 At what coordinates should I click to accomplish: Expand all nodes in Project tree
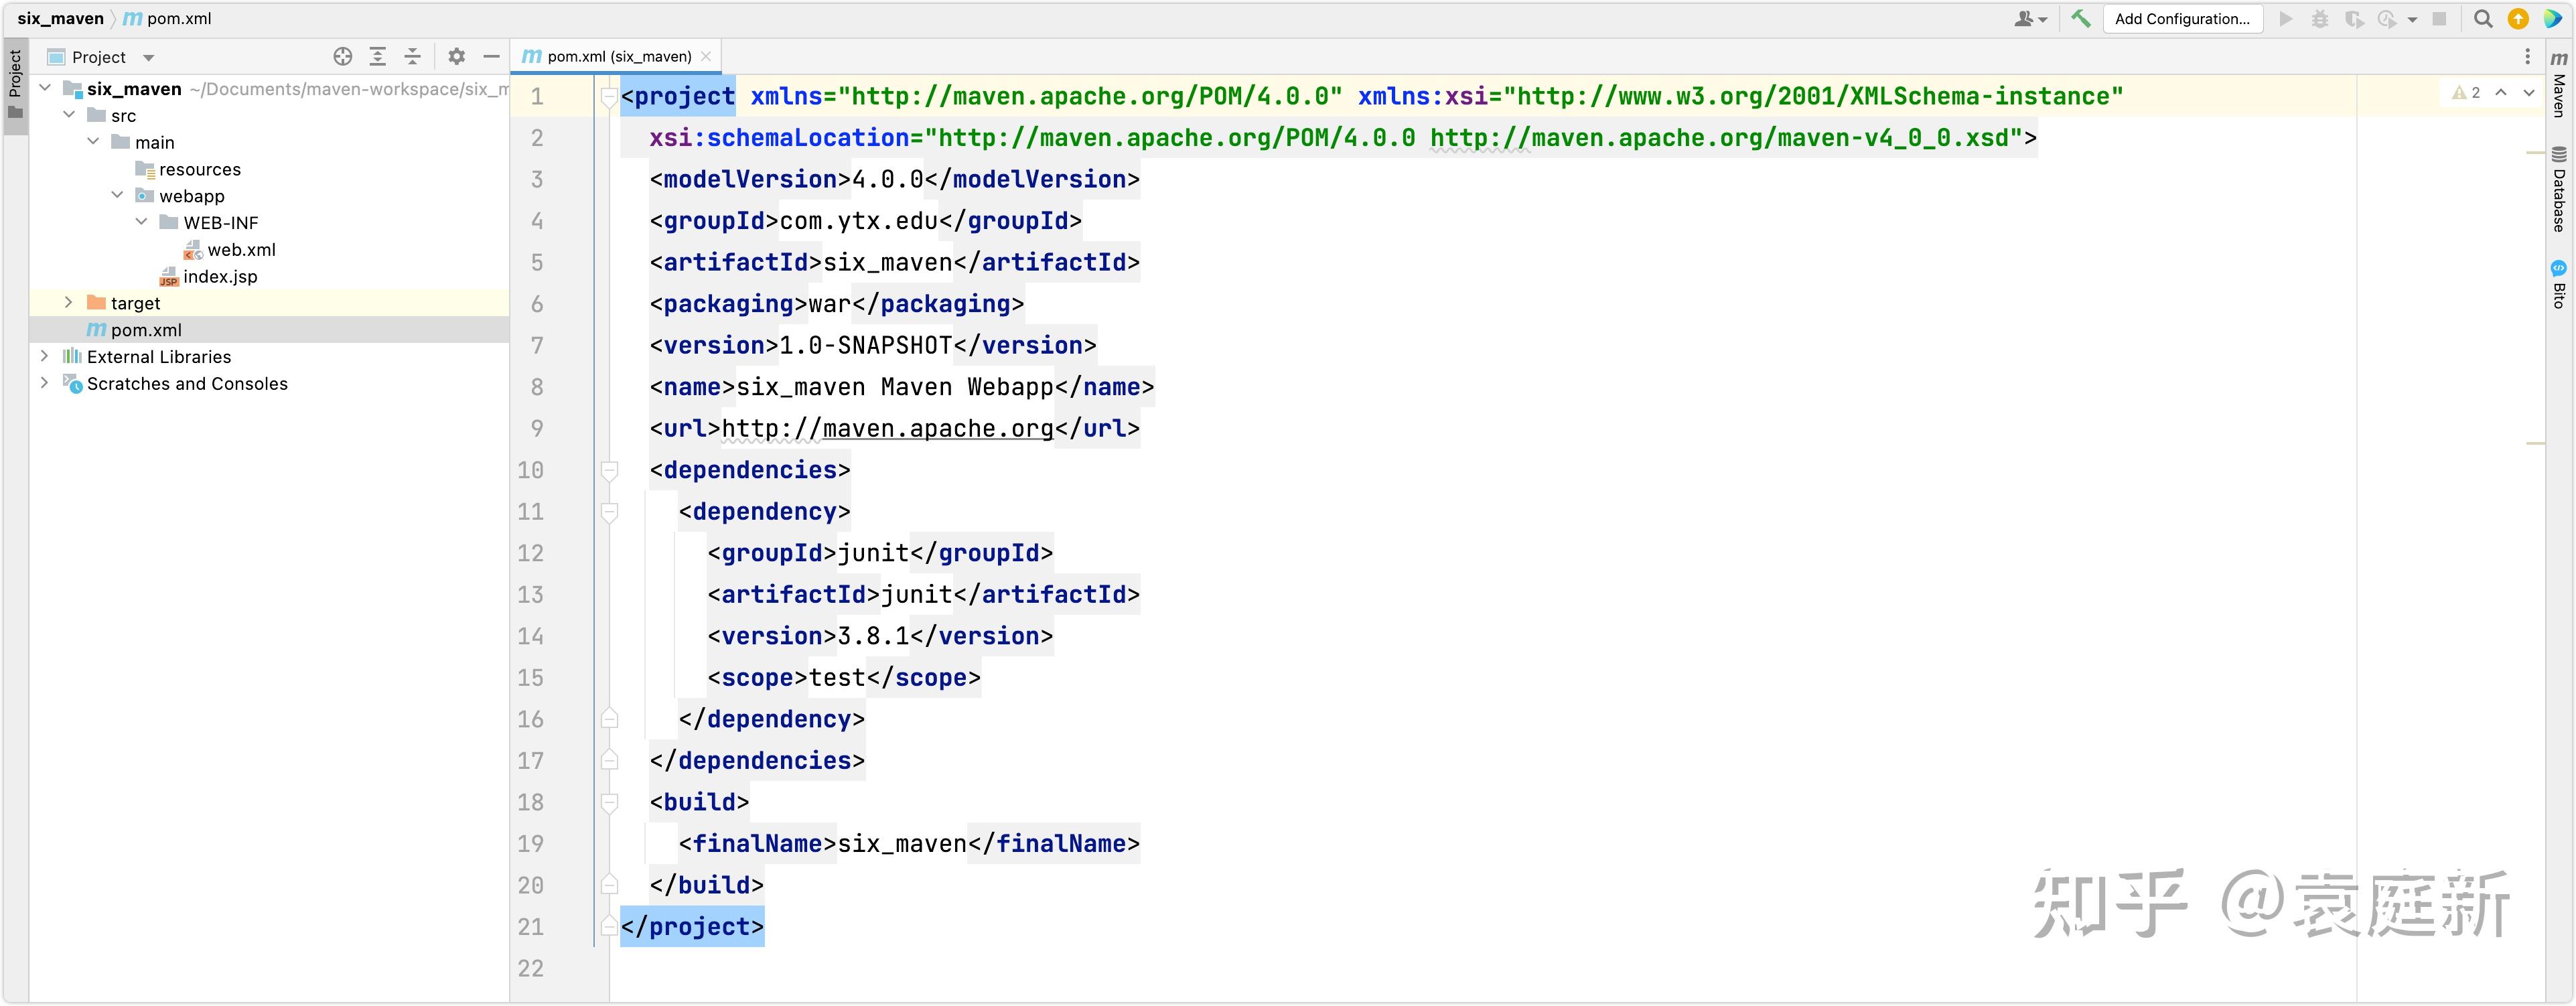[377, 57]
